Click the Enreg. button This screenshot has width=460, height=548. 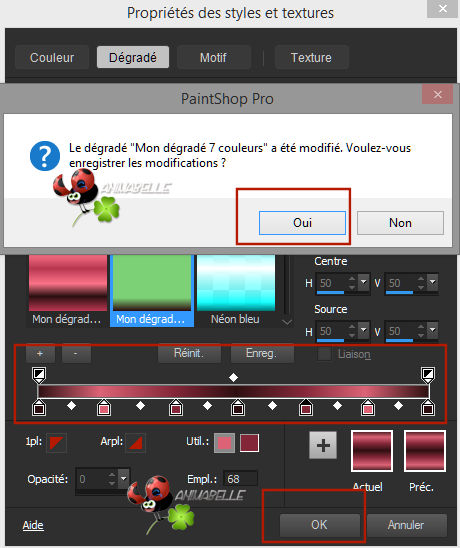262,353
